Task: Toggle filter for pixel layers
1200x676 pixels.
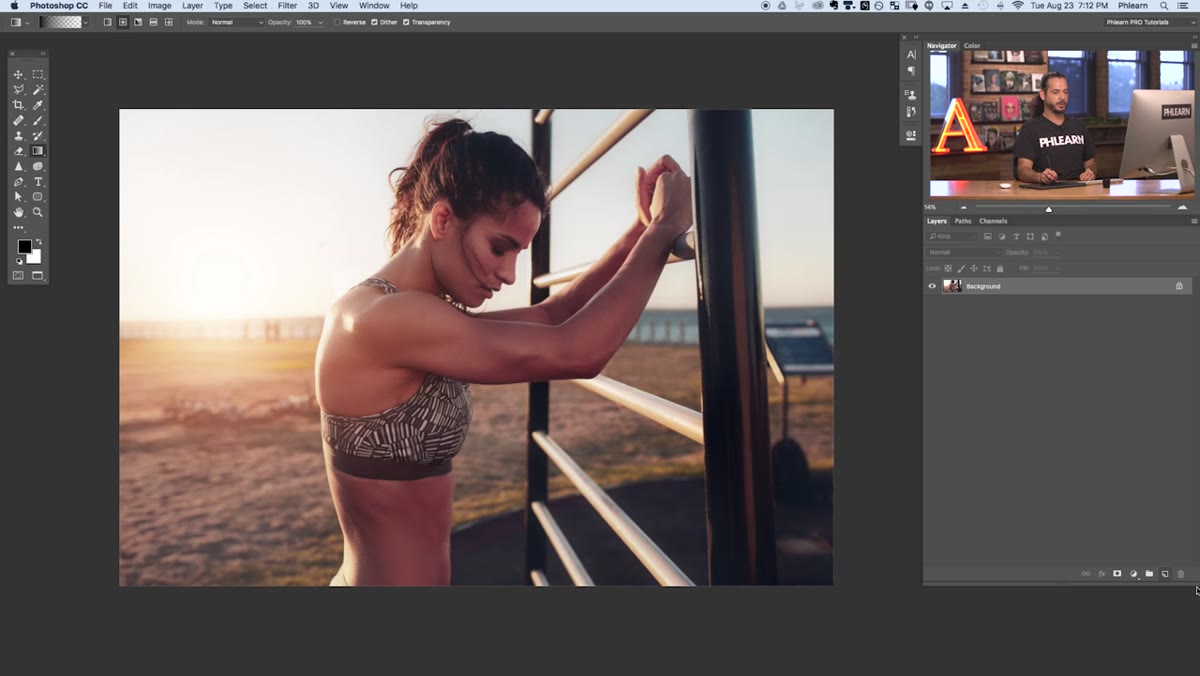Action: pos(988,237)
